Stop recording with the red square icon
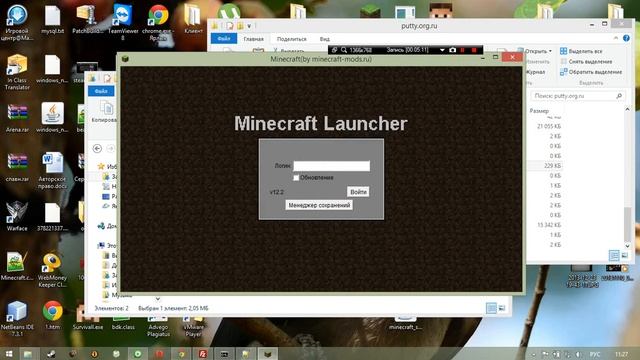 [x=474, y=50]
